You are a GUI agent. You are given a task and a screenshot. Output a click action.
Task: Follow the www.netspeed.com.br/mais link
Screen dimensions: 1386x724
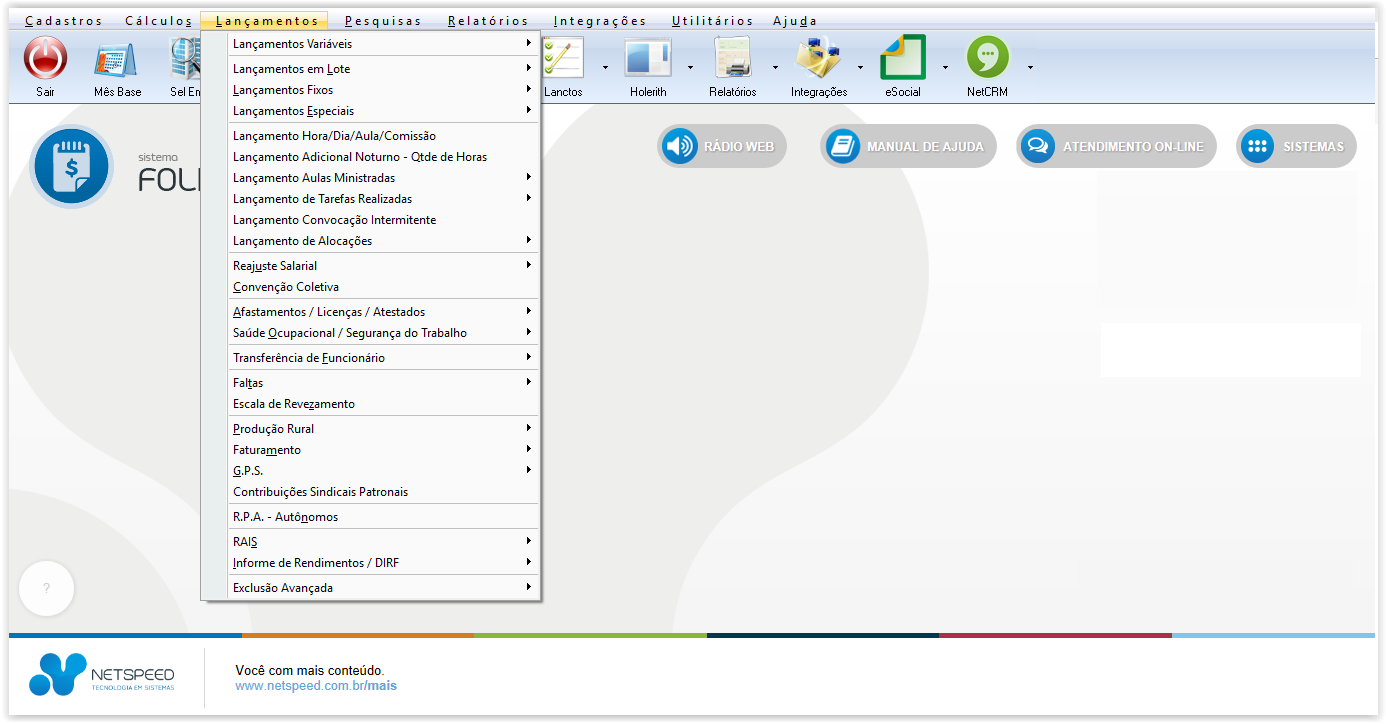pyautogui.click(x=316, y=686)
